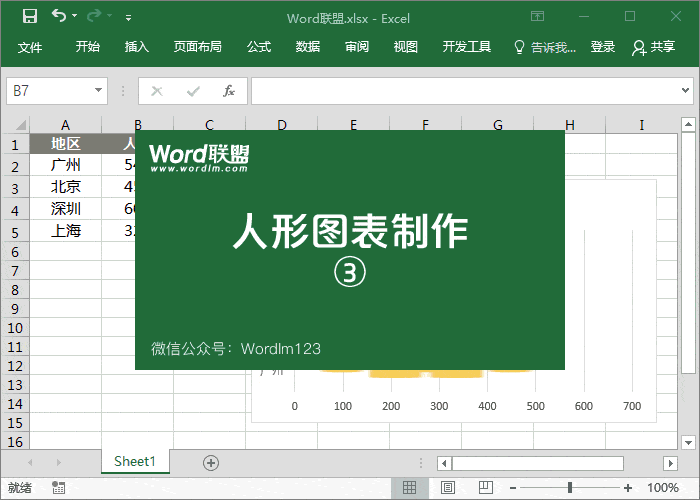Switch to the 开始 ribbon tab

(x=88, y=46)
